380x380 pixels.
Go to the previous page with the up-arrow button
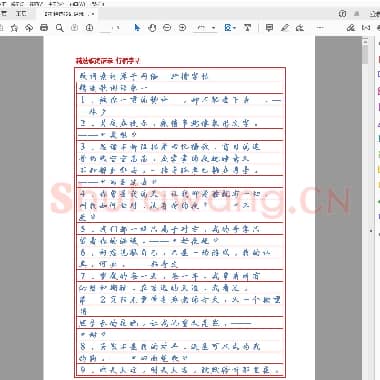click(74, 28)
